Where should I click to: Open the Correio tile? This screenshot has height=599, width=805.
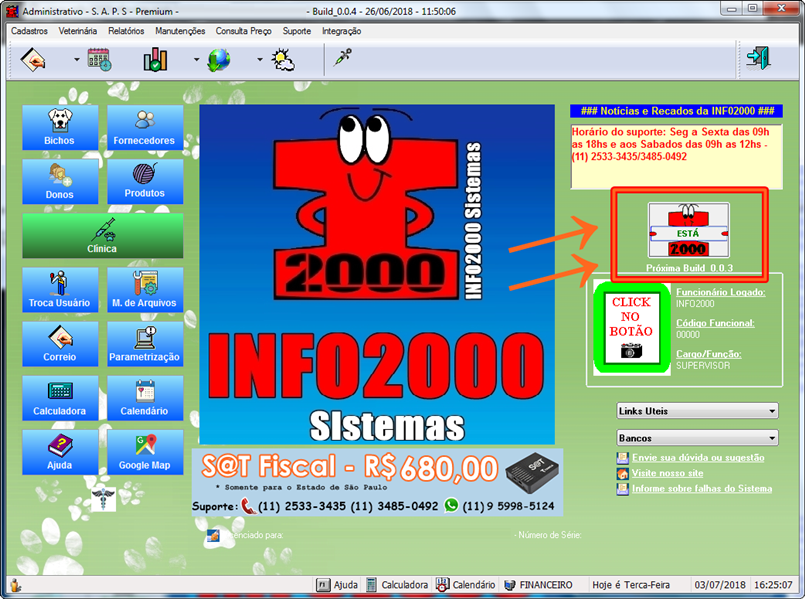pos(60,344)
